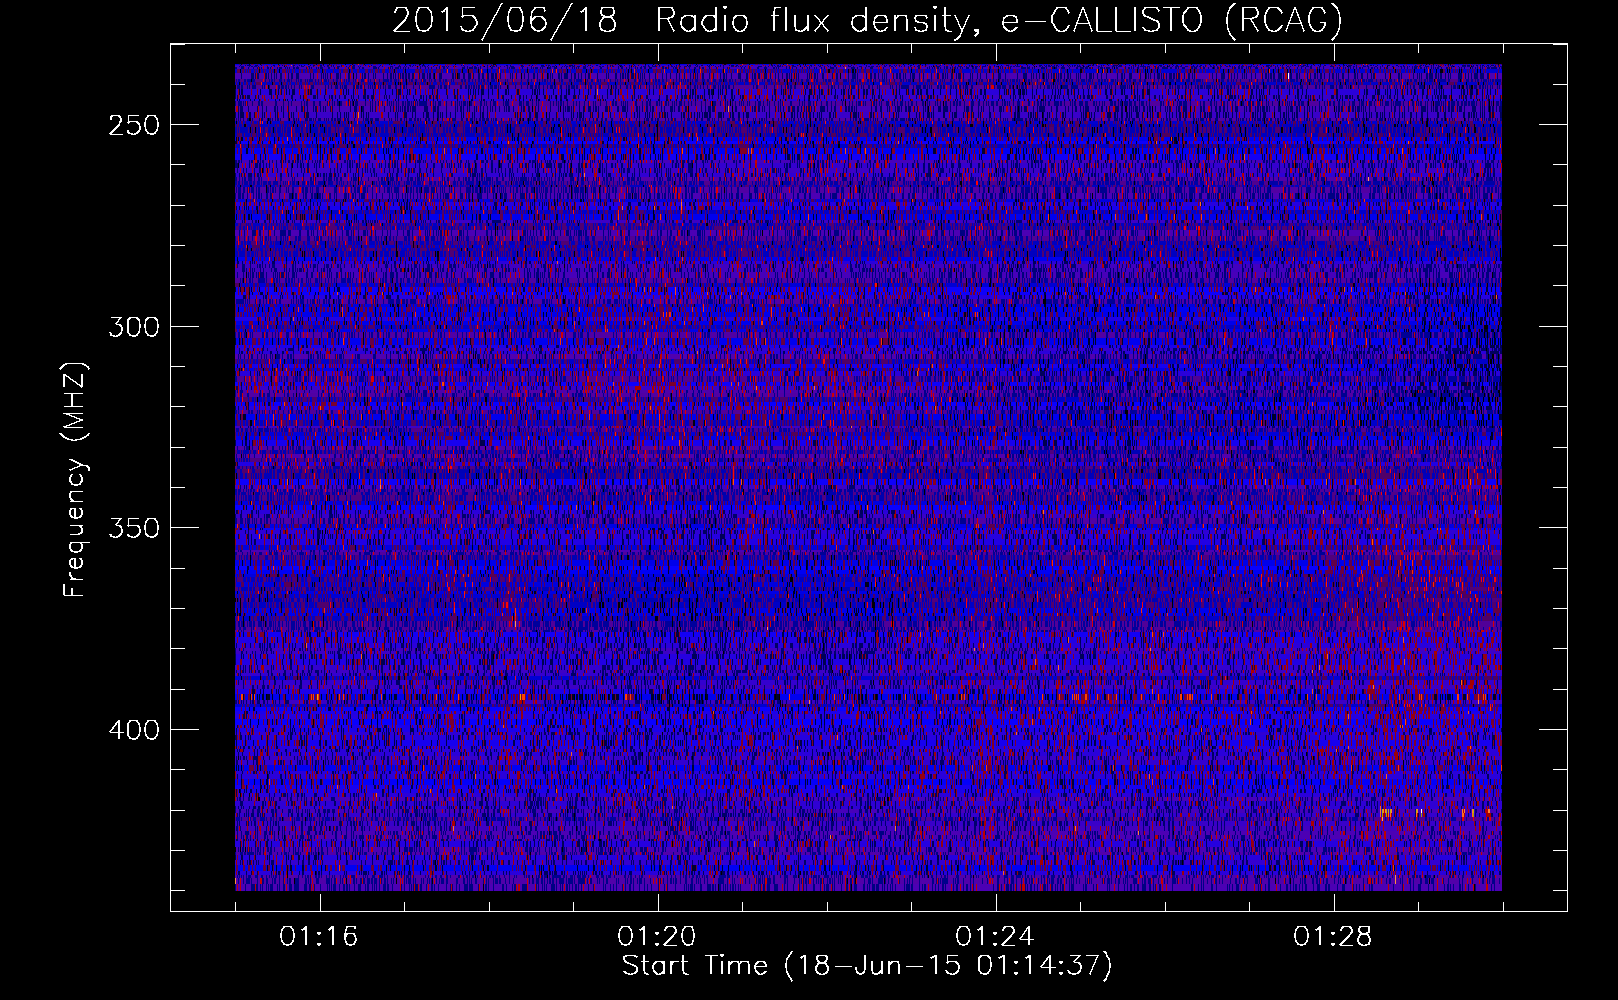Click the 400 frequency tick label
This screenshot has height=1000, width=1618.
pyautogui.click(x=134, y=731)
